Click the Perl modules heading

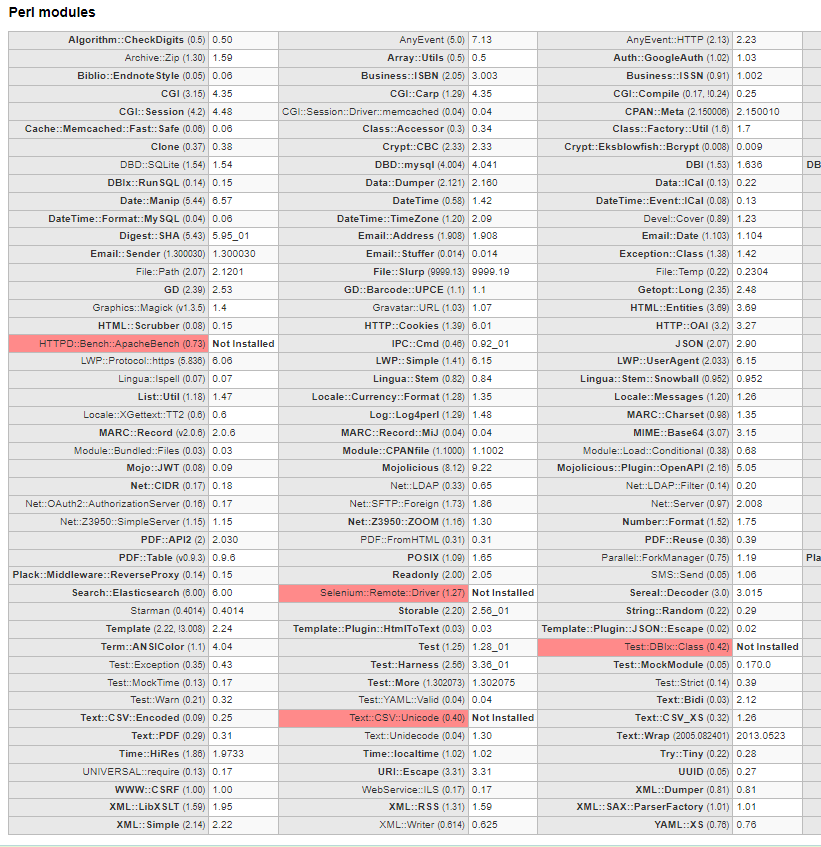[x=52, y=13]
